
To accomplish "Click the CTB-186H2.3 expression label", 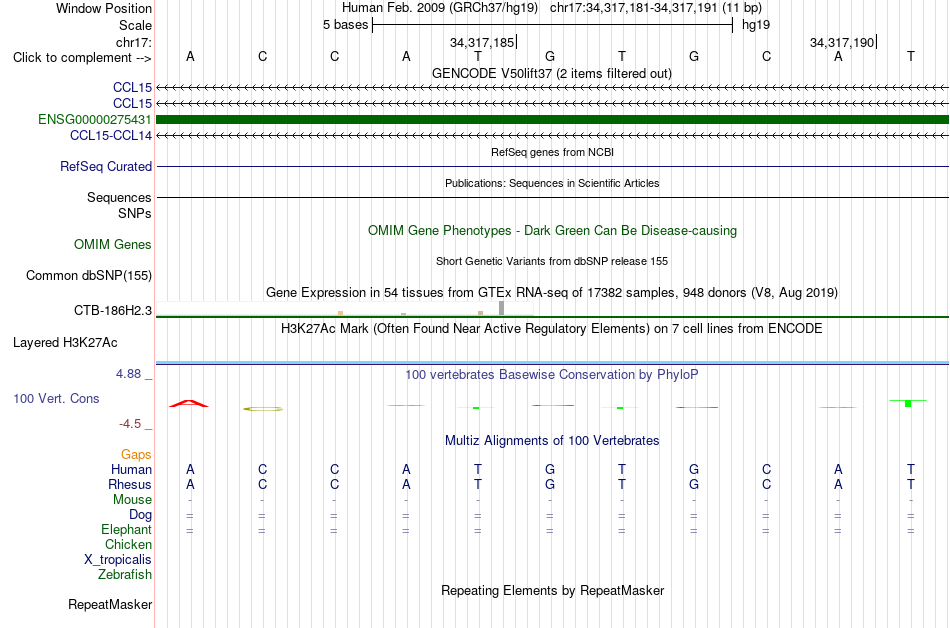I will pos(113,310).
